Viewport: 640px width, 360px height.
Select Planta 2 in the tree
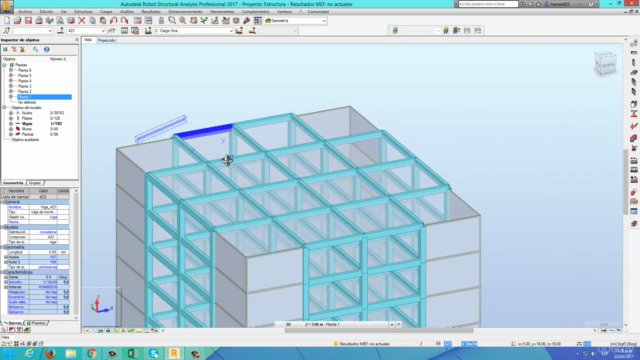[24, 91]
